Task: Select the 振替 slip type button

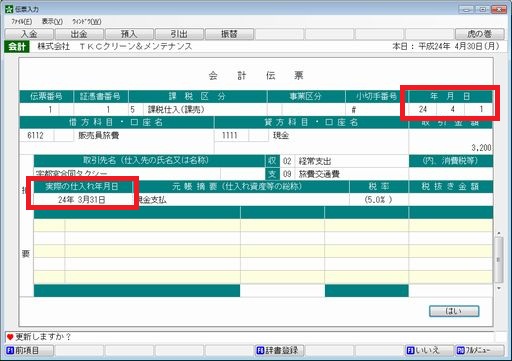Action: [x=229, y=34]
